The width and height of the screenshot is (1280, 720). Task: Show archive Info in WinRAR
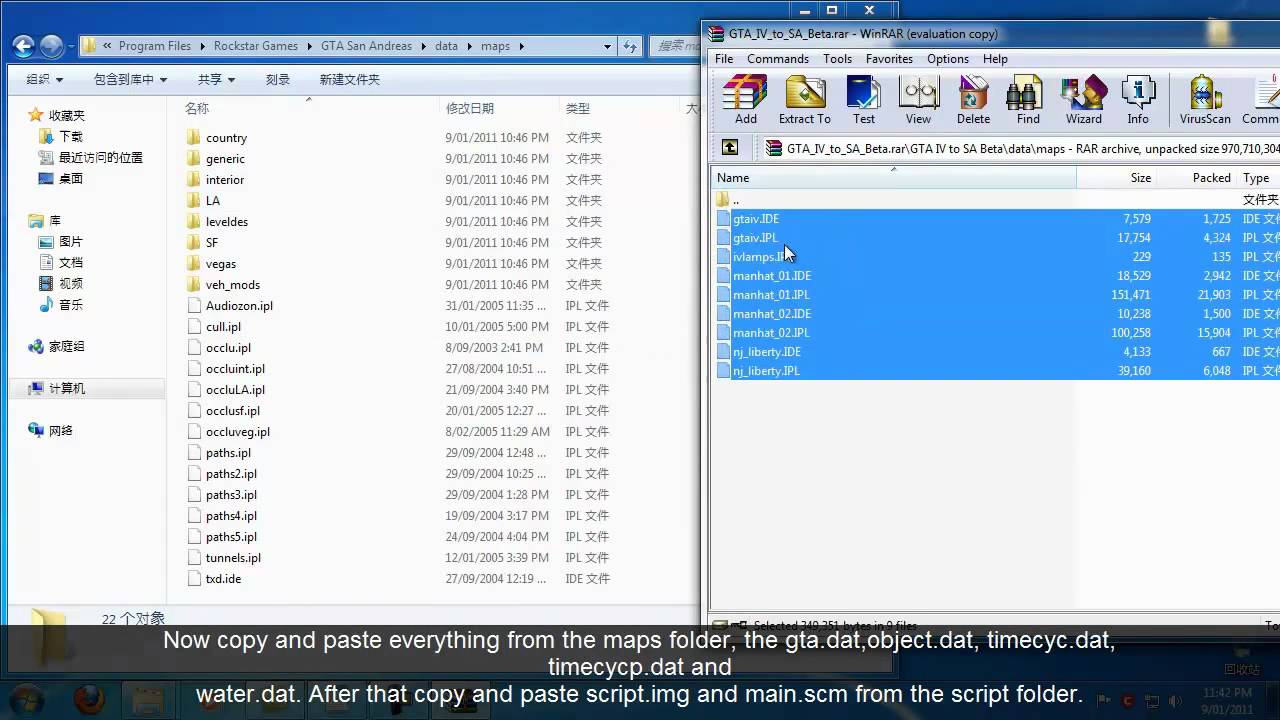tap(1138, 100)
